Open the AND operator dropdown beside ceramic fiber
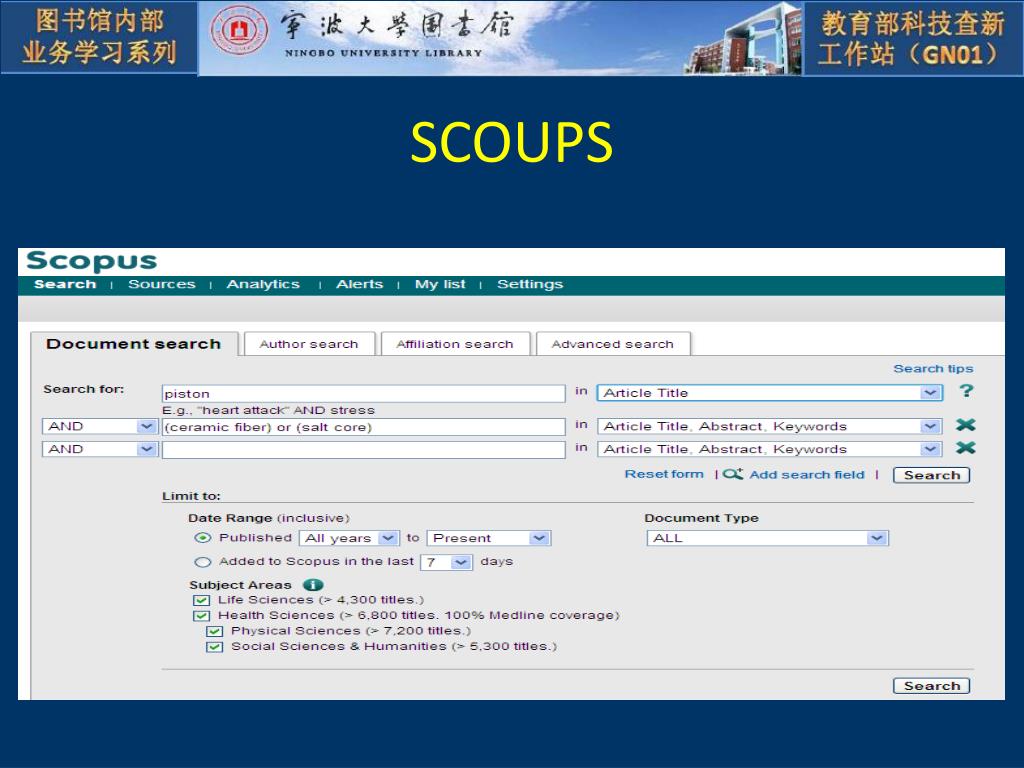Image resolution: width=1024 pixels, height=768 pixels. tap(99, 426)
